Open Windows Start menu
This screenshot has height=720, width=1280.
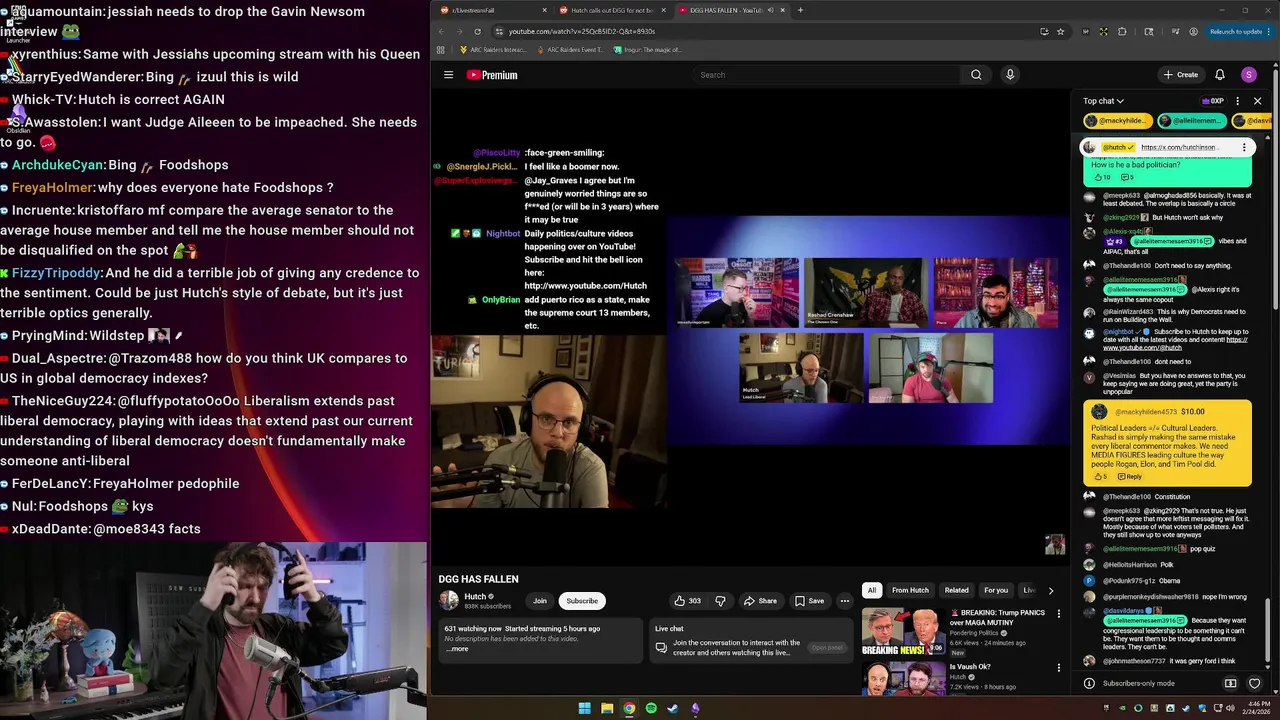click(x=584, y=708)
